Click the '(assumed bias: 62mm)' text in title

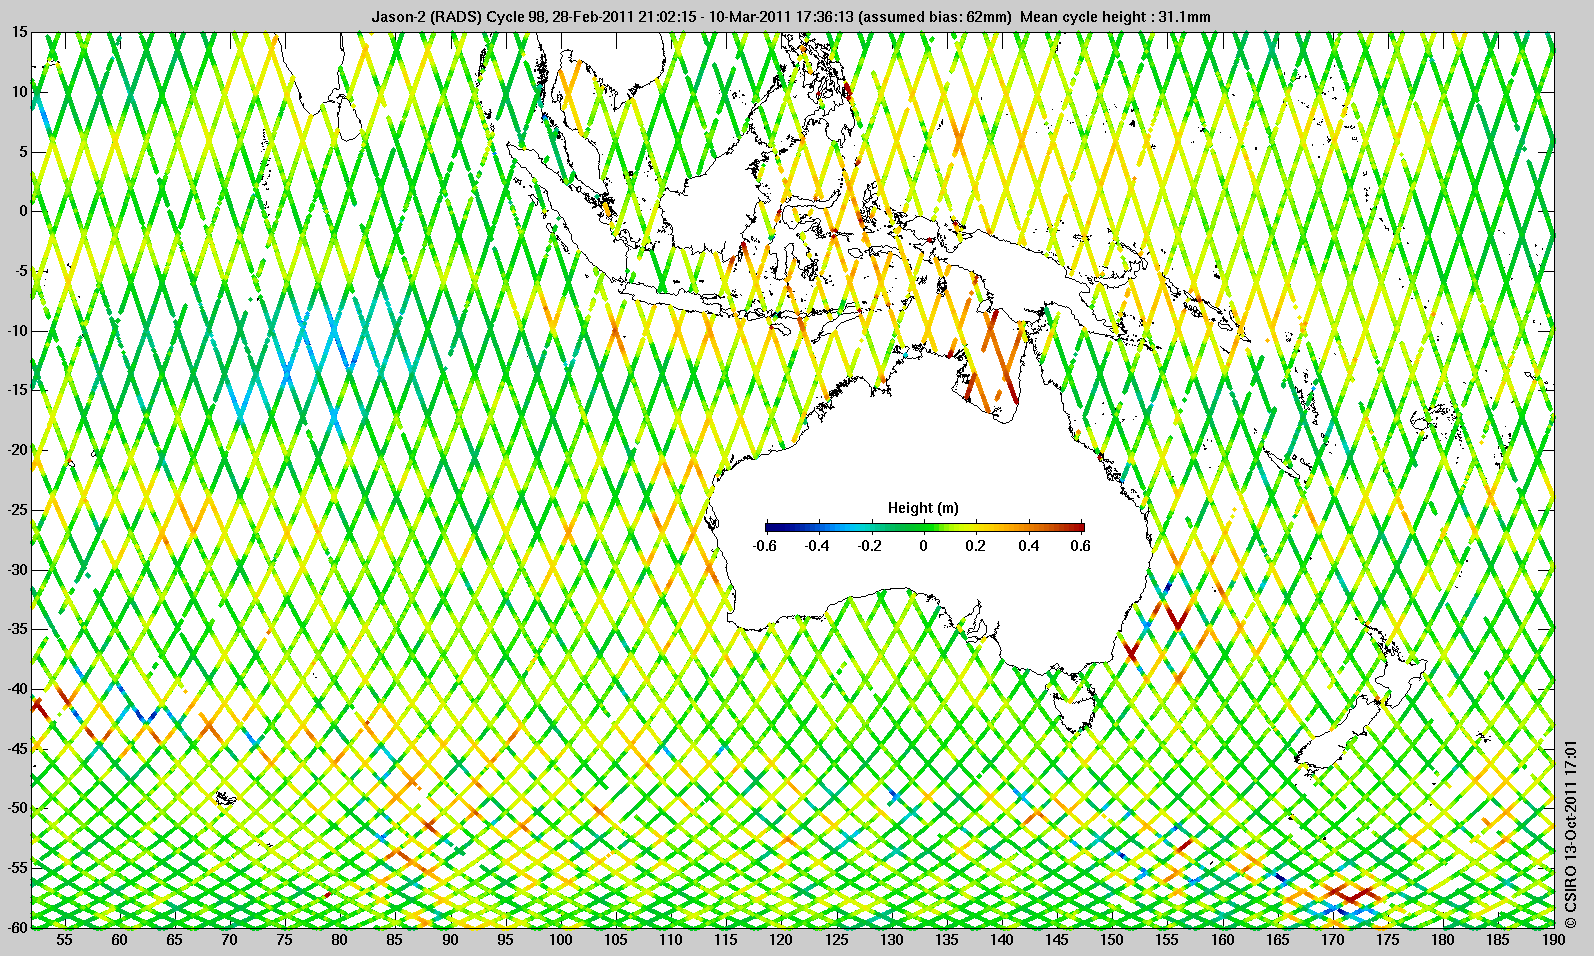(934, 17)
